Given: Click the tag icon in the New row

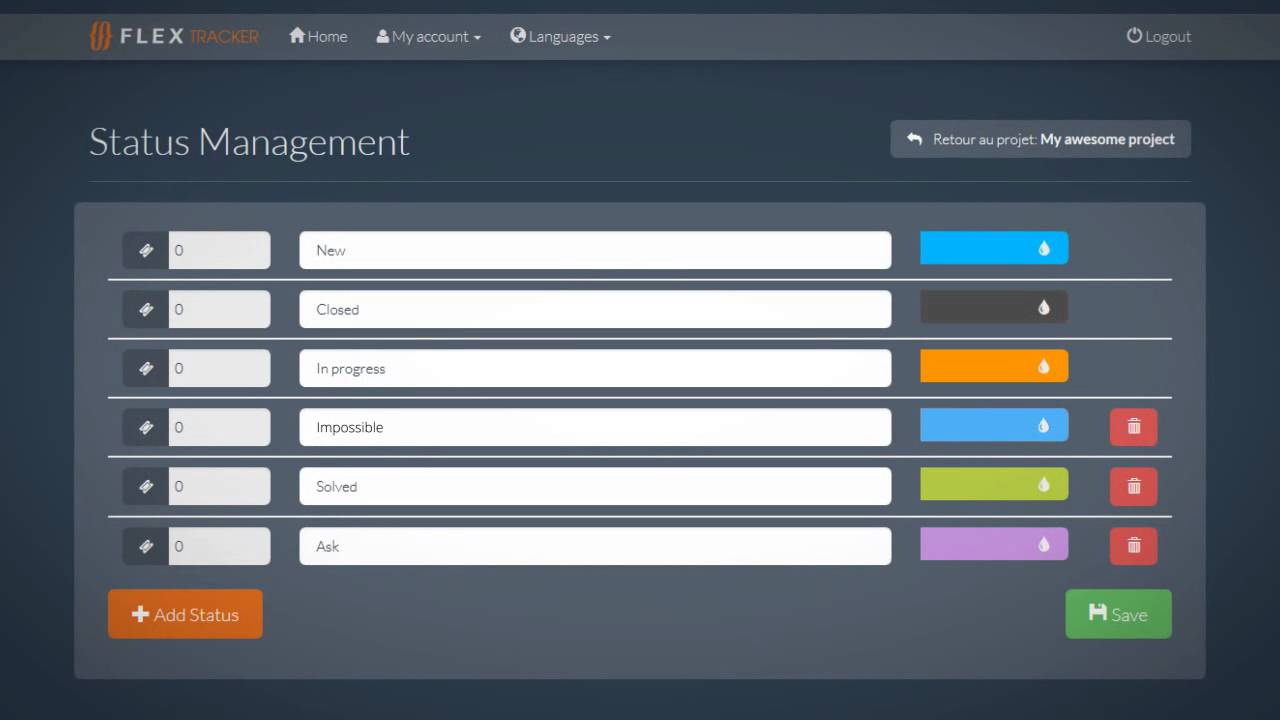Looking at the screenshot, I should click(x=146, y=250).
